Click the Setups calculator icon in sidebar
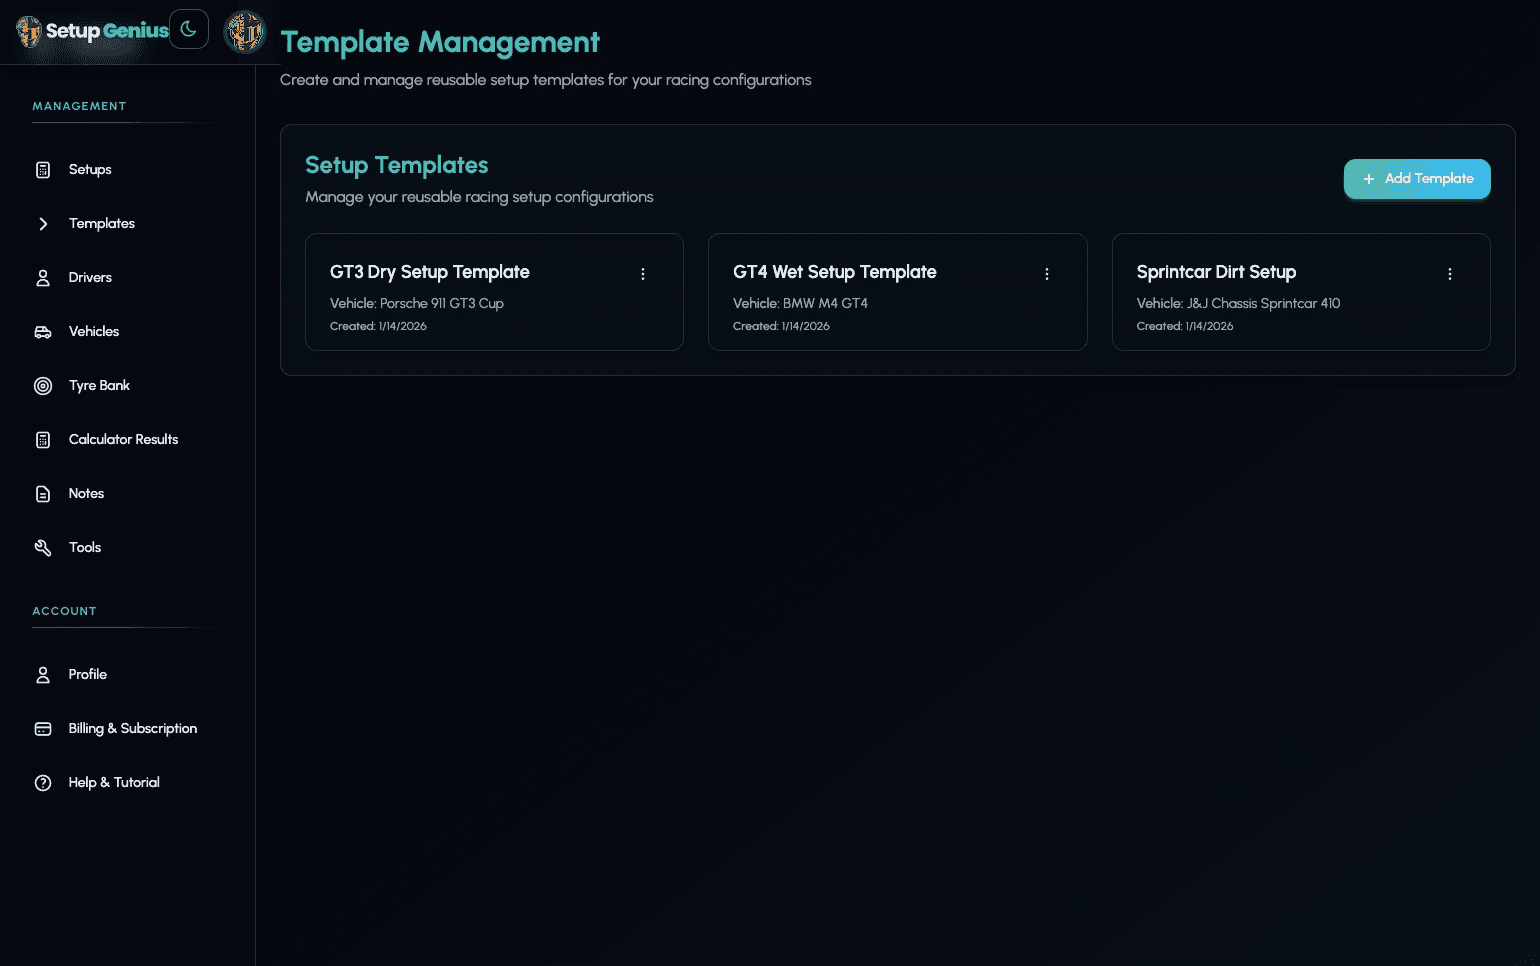This screenshot has width=1540, height=966. pyautogui.click(x=43, y=170)
